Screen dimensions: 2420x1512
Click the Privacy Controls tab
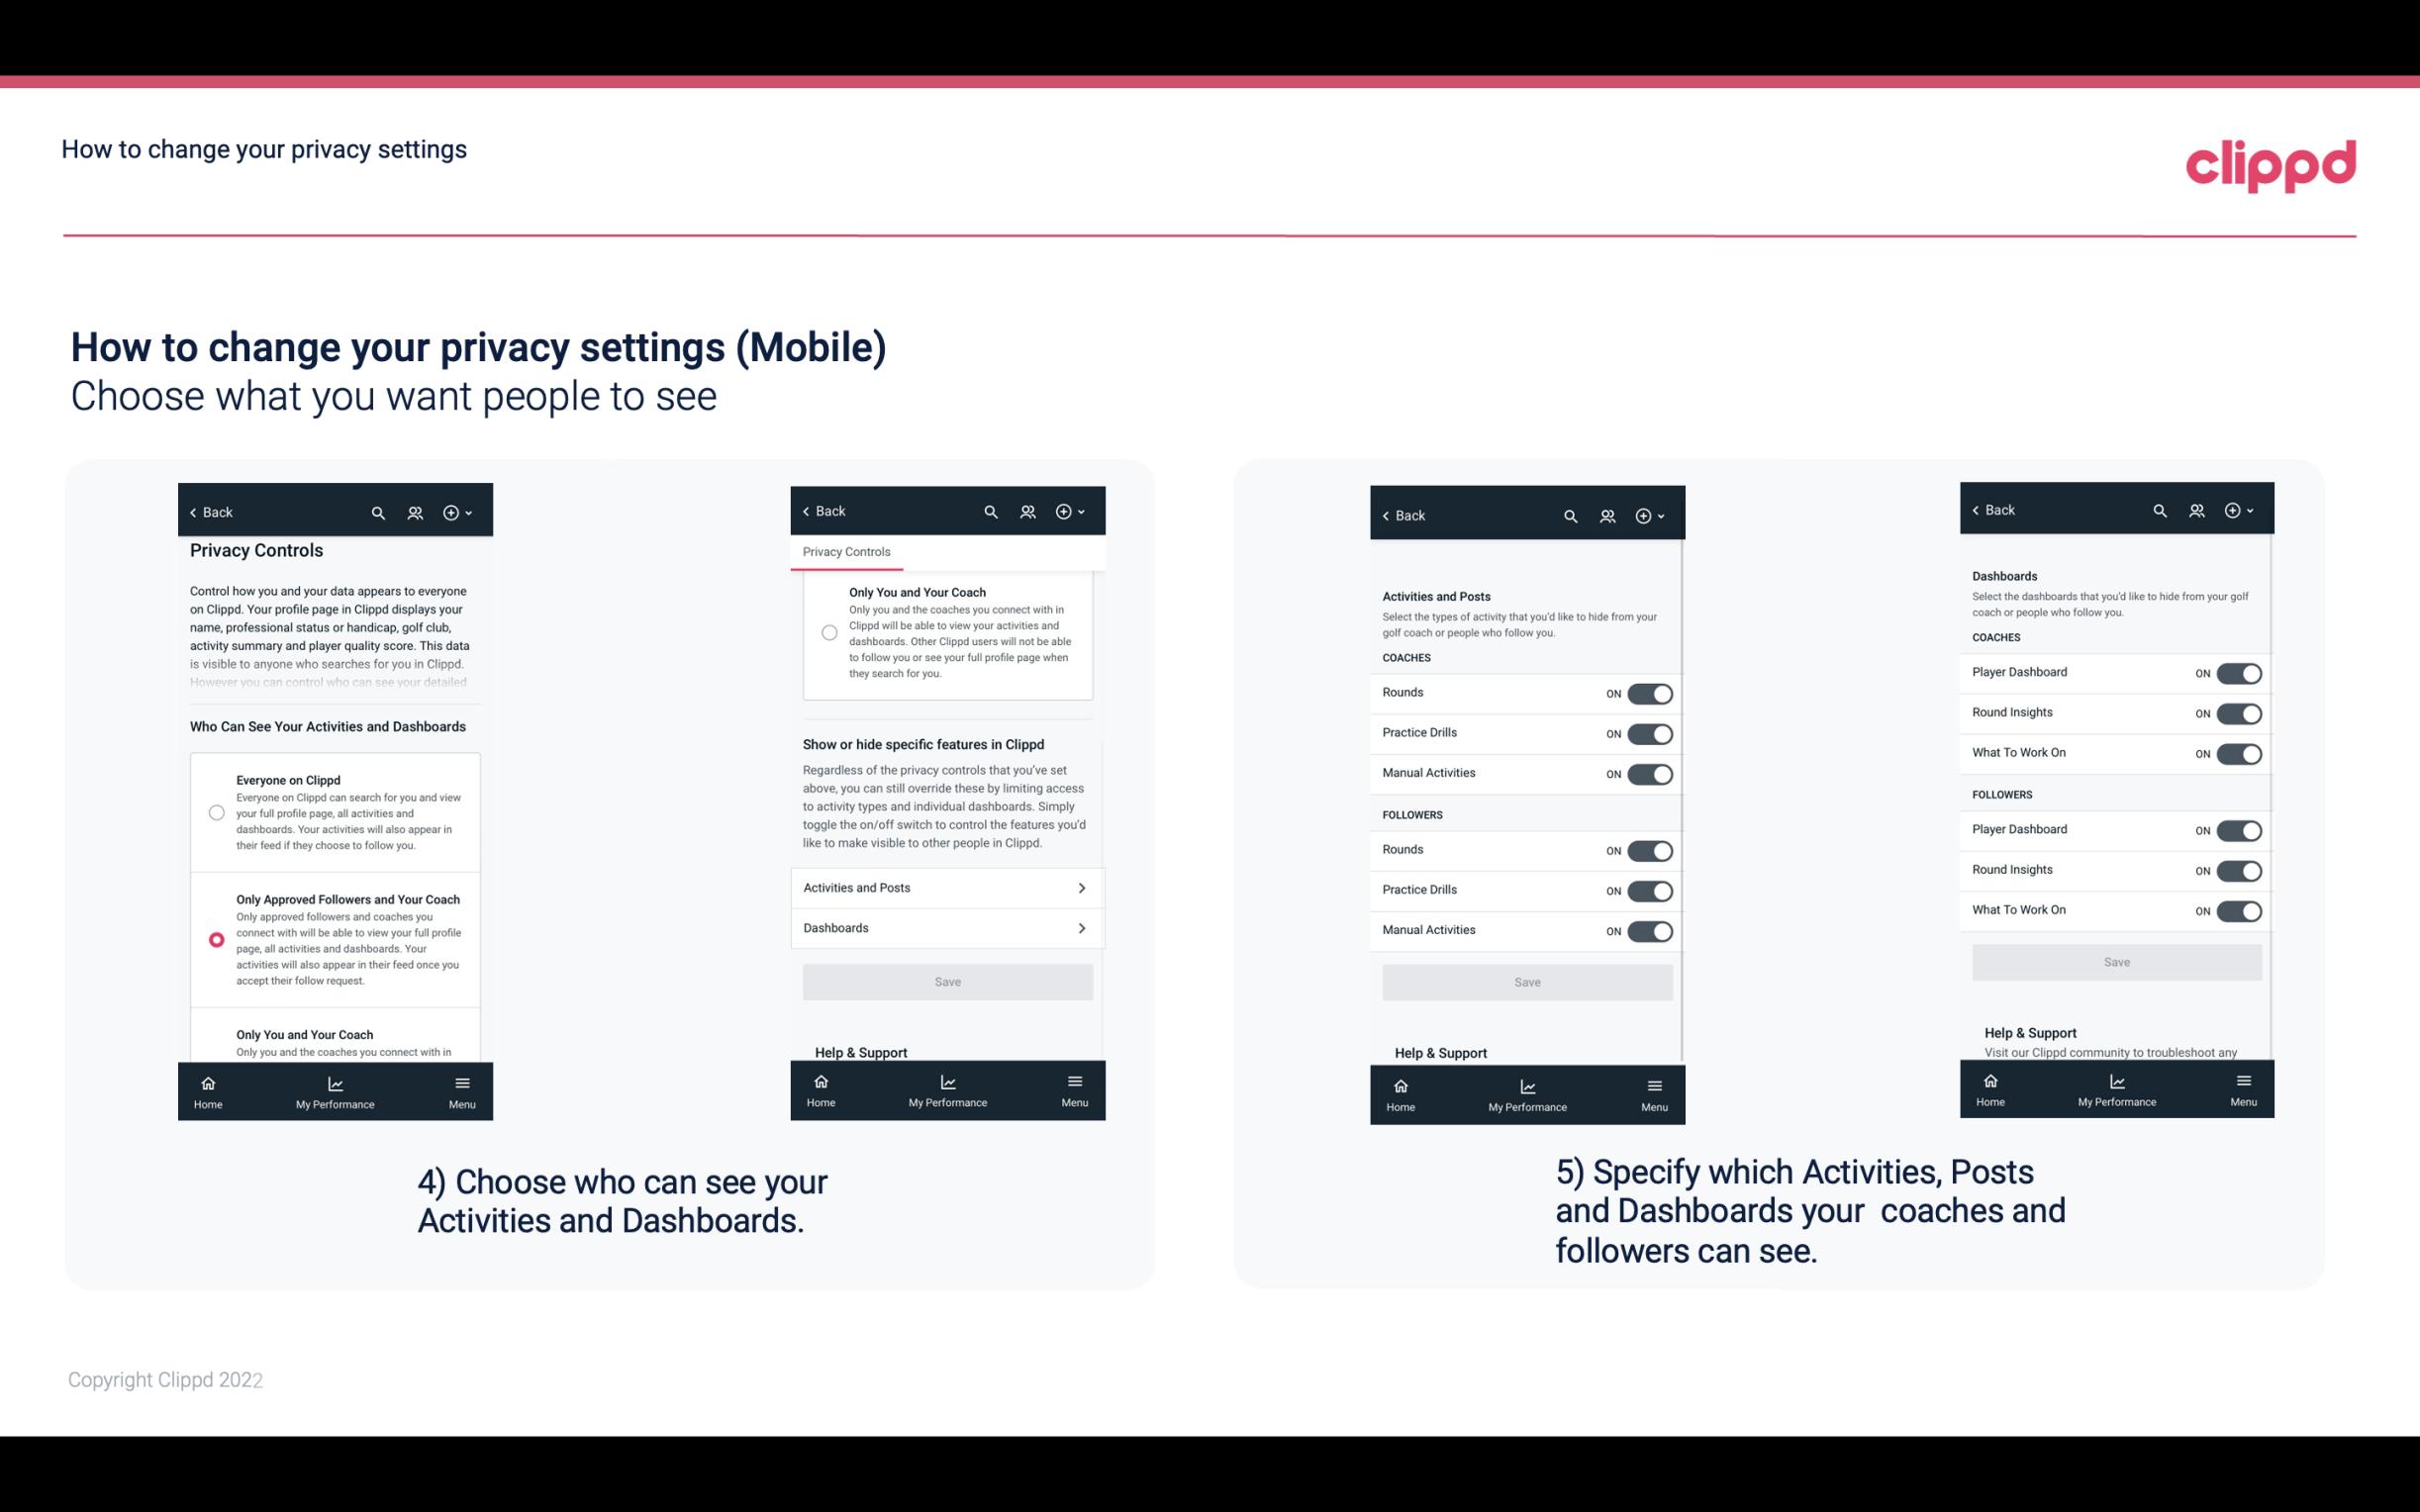click(x=845, y=552)
